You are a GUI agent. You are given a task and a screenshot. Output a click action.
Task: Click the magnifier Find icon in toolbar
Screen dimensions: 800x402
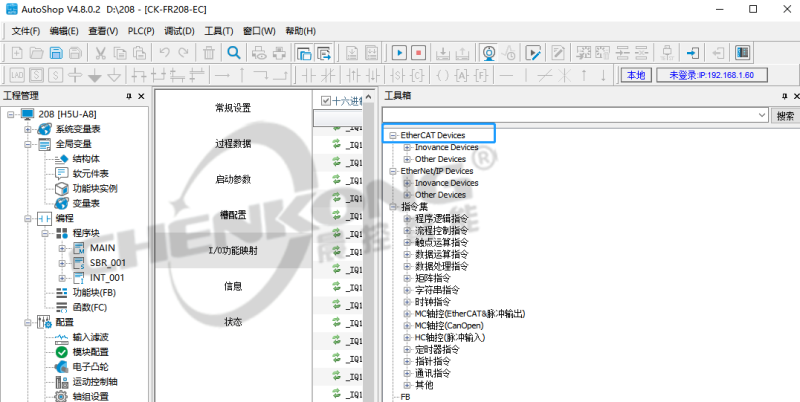(x=234, y=52)
